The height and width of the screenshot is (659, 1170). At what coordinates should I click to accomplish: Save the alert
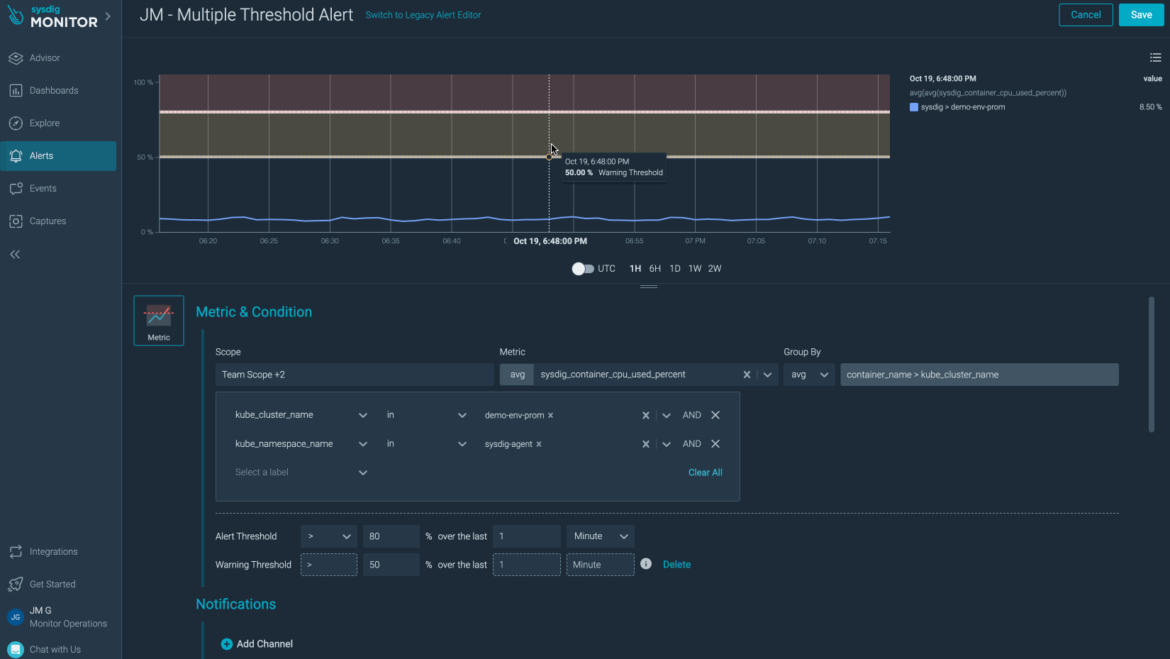coord(1141,15)
